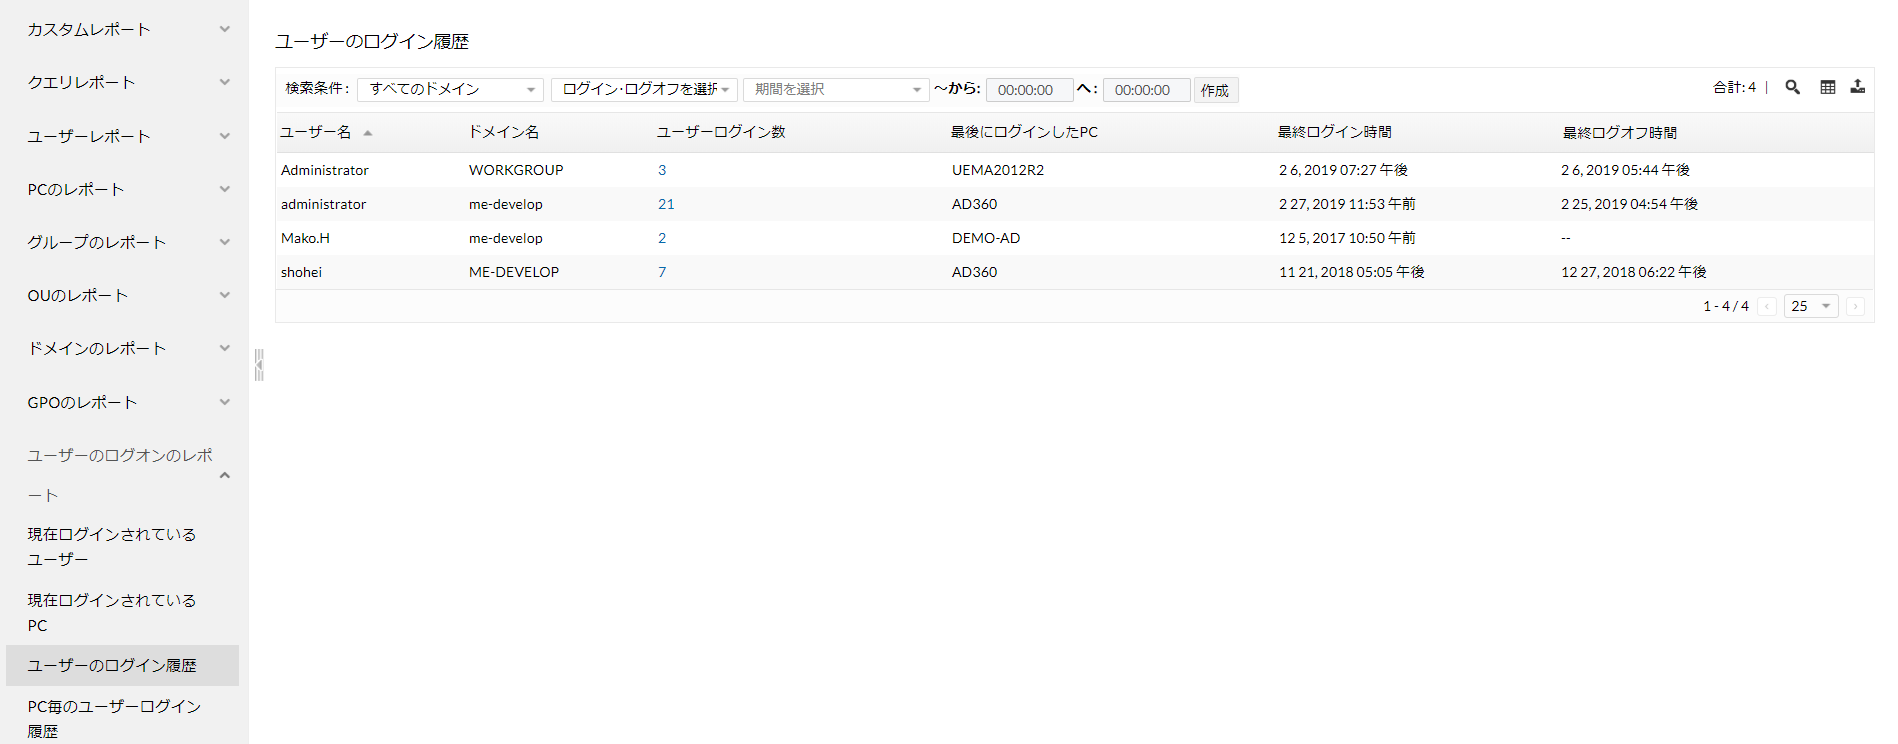
Task: Expand the ドメインのレポート section
Action: pyautogui.click(x=225, y=348)
